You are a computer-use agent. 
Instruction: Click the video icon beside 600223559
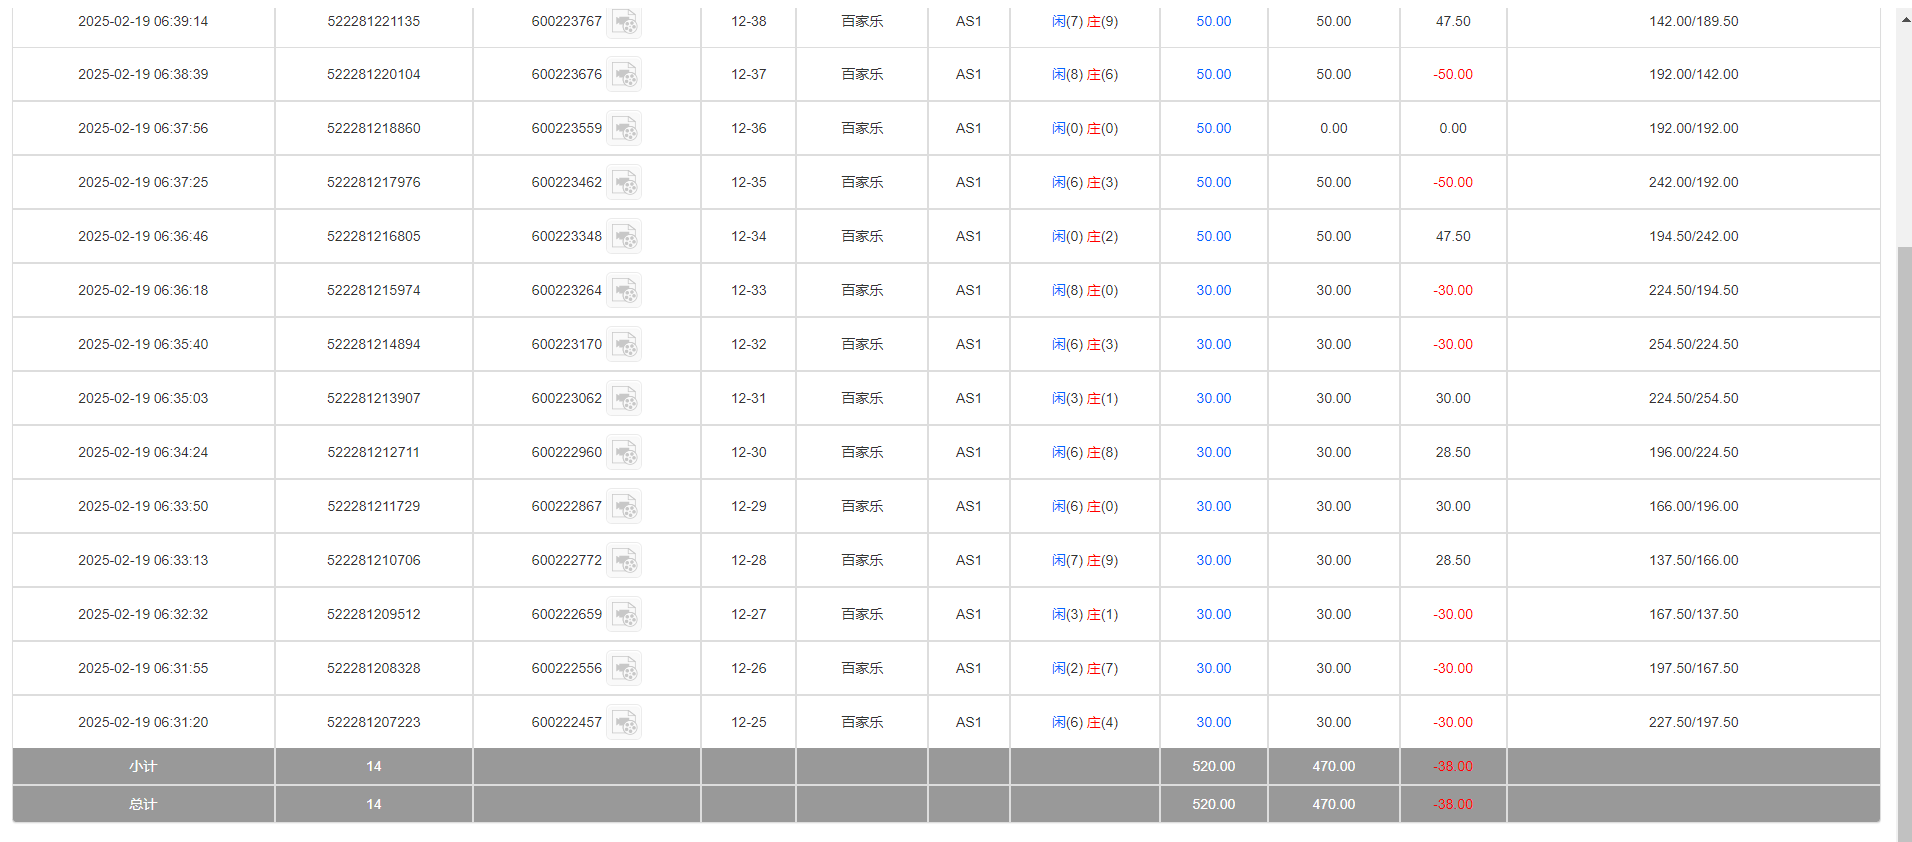click(x=624, y=129)
